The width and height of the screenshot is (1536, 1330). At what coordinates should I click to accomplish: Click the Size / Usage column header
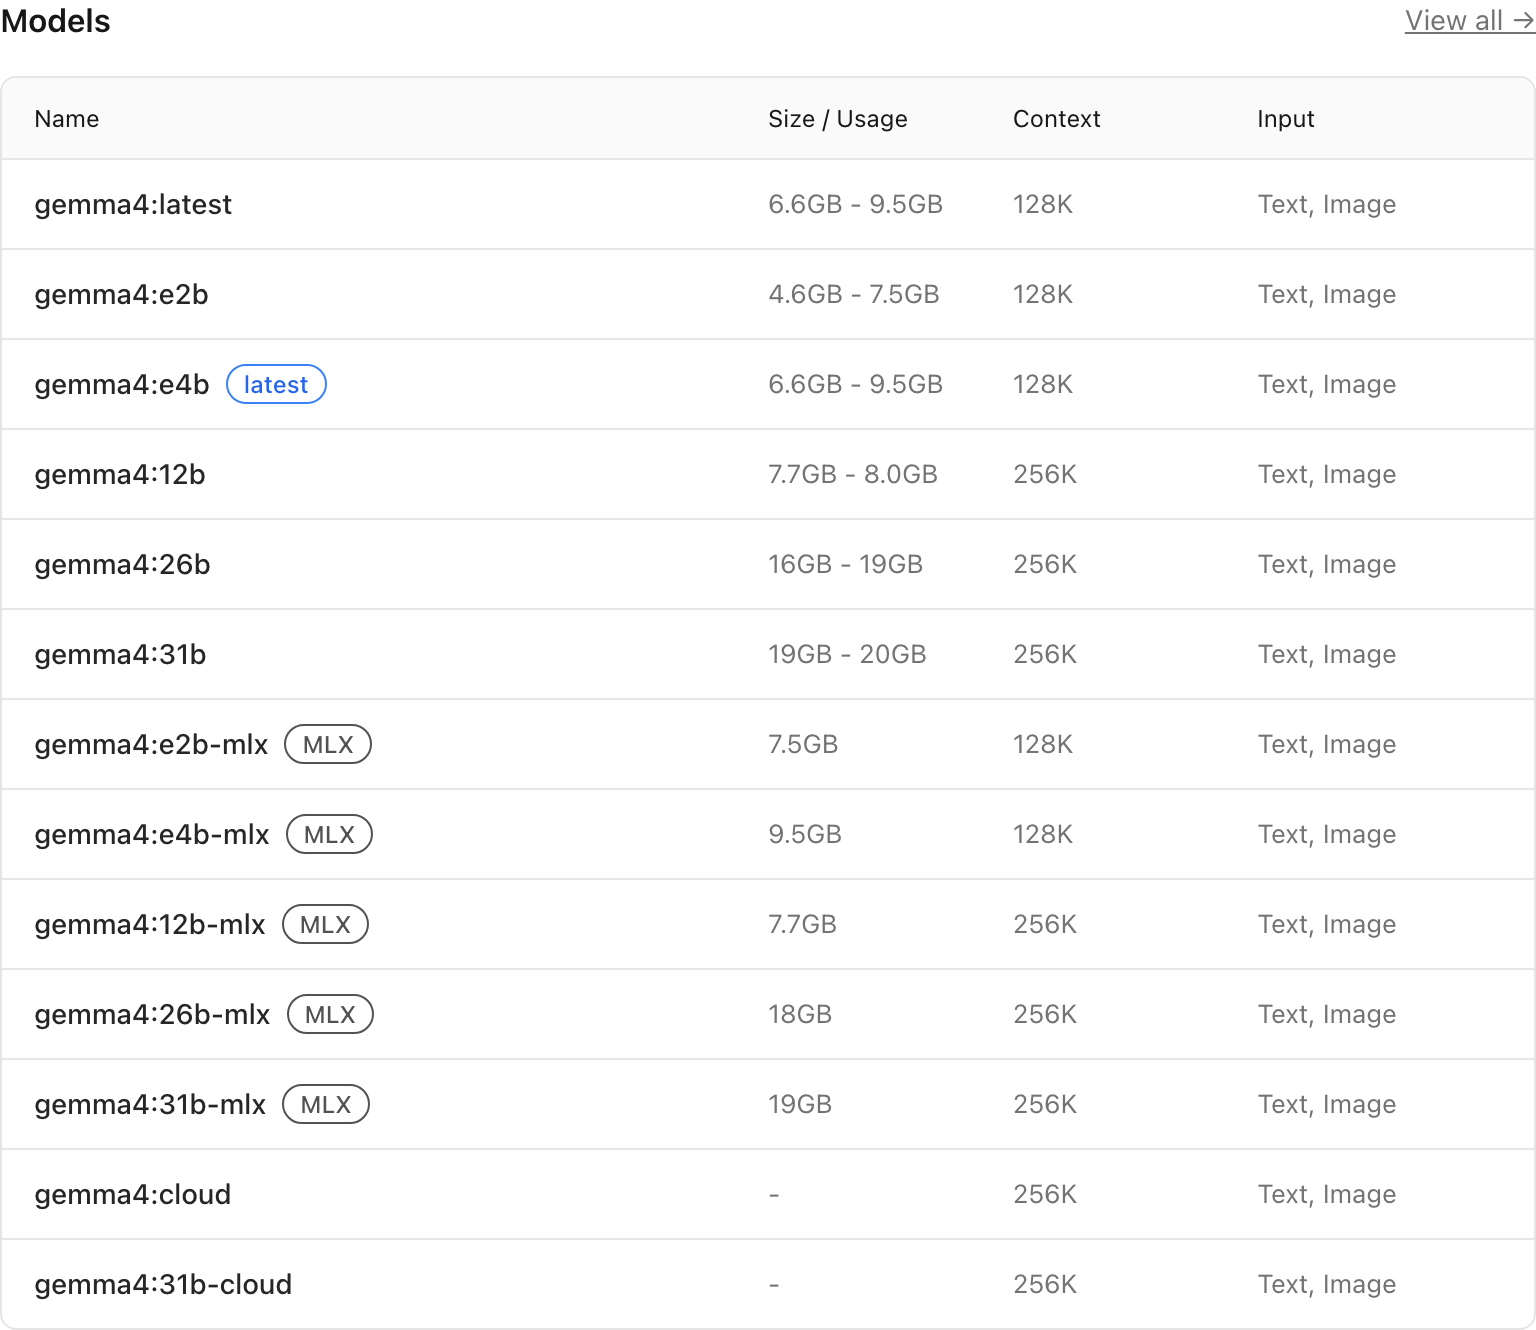point(838,118)
